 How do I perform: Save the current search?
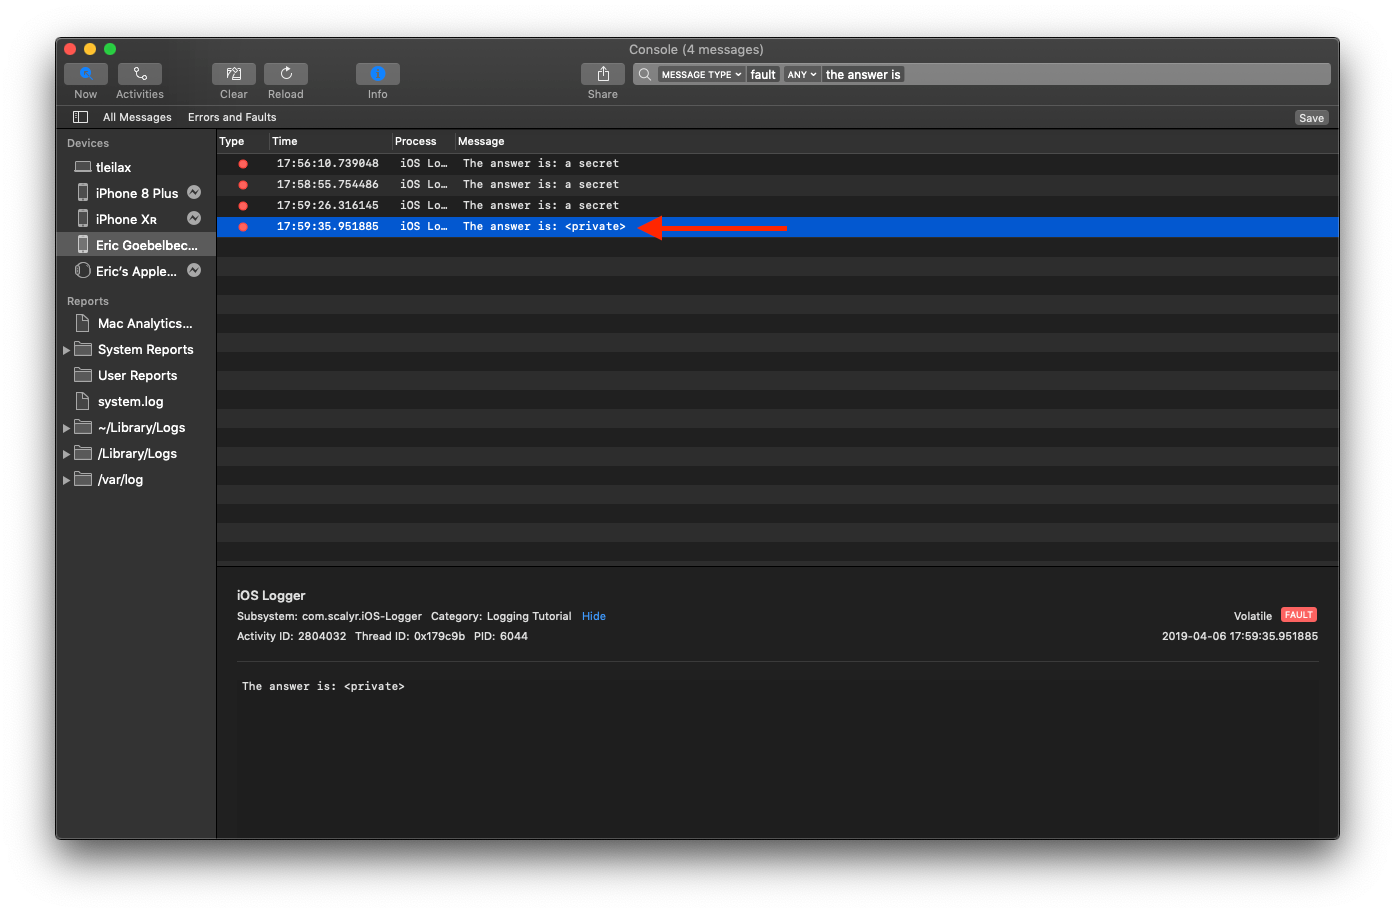click(1311, 118)
